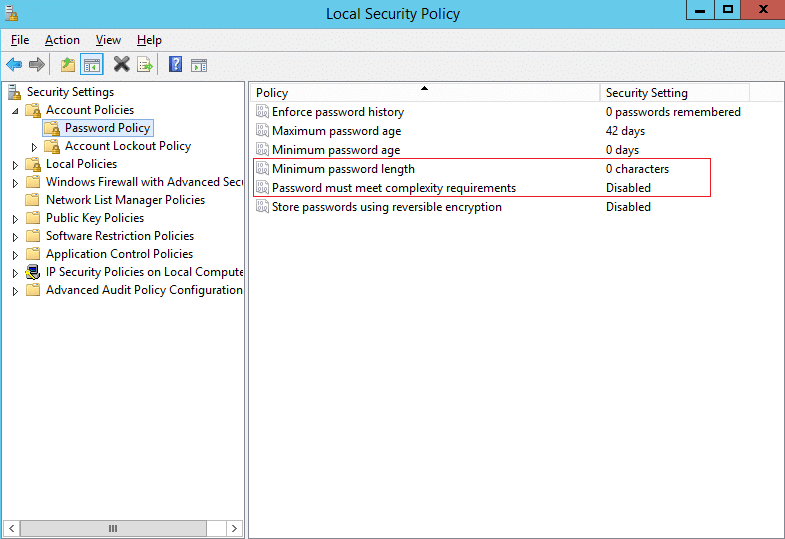Click the Local Policies folder icon
This screenshot has height=539, width=785.
coord(33,164)
